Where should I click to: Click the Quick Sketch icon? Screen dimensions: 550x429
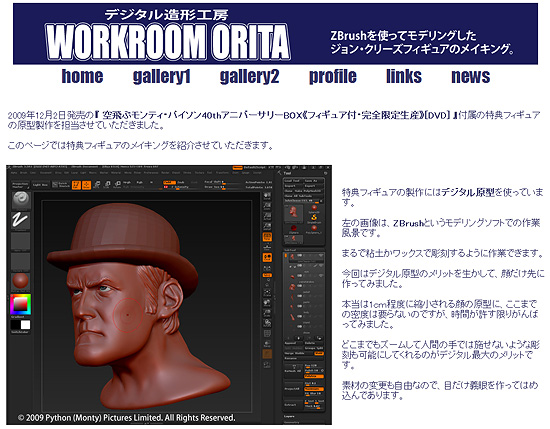61,185
